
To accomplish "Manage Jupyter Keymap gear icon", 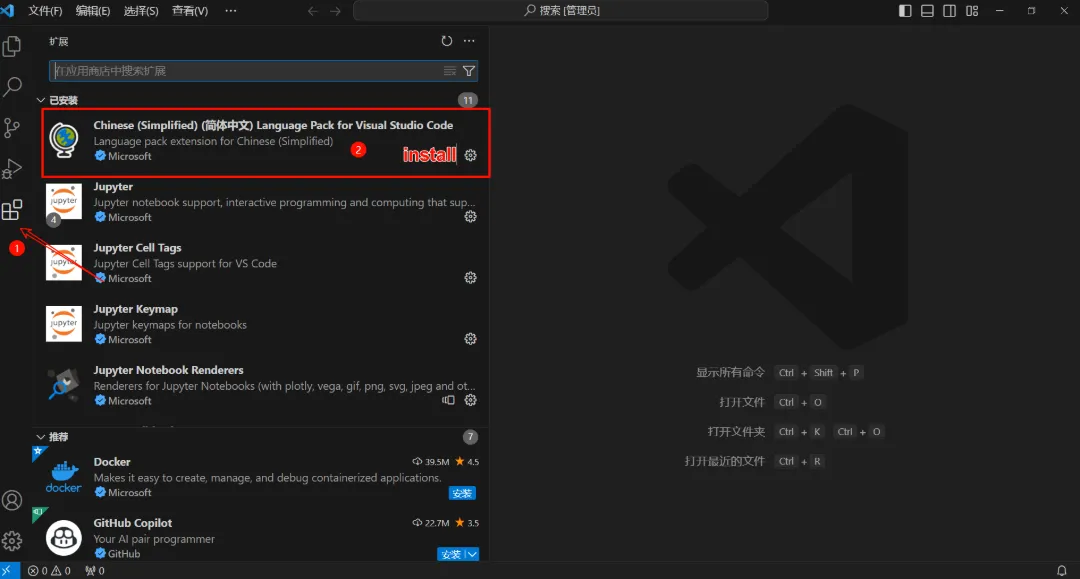I will [470, 339].
